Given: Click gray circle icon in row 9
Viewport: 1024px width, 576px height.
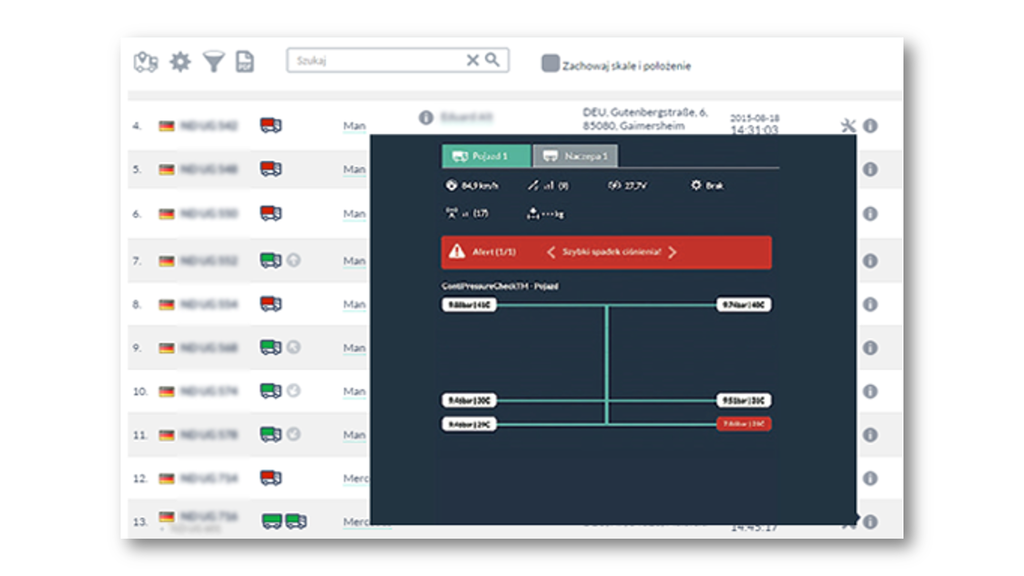Looking at the screenshot, I should point(294,347).
